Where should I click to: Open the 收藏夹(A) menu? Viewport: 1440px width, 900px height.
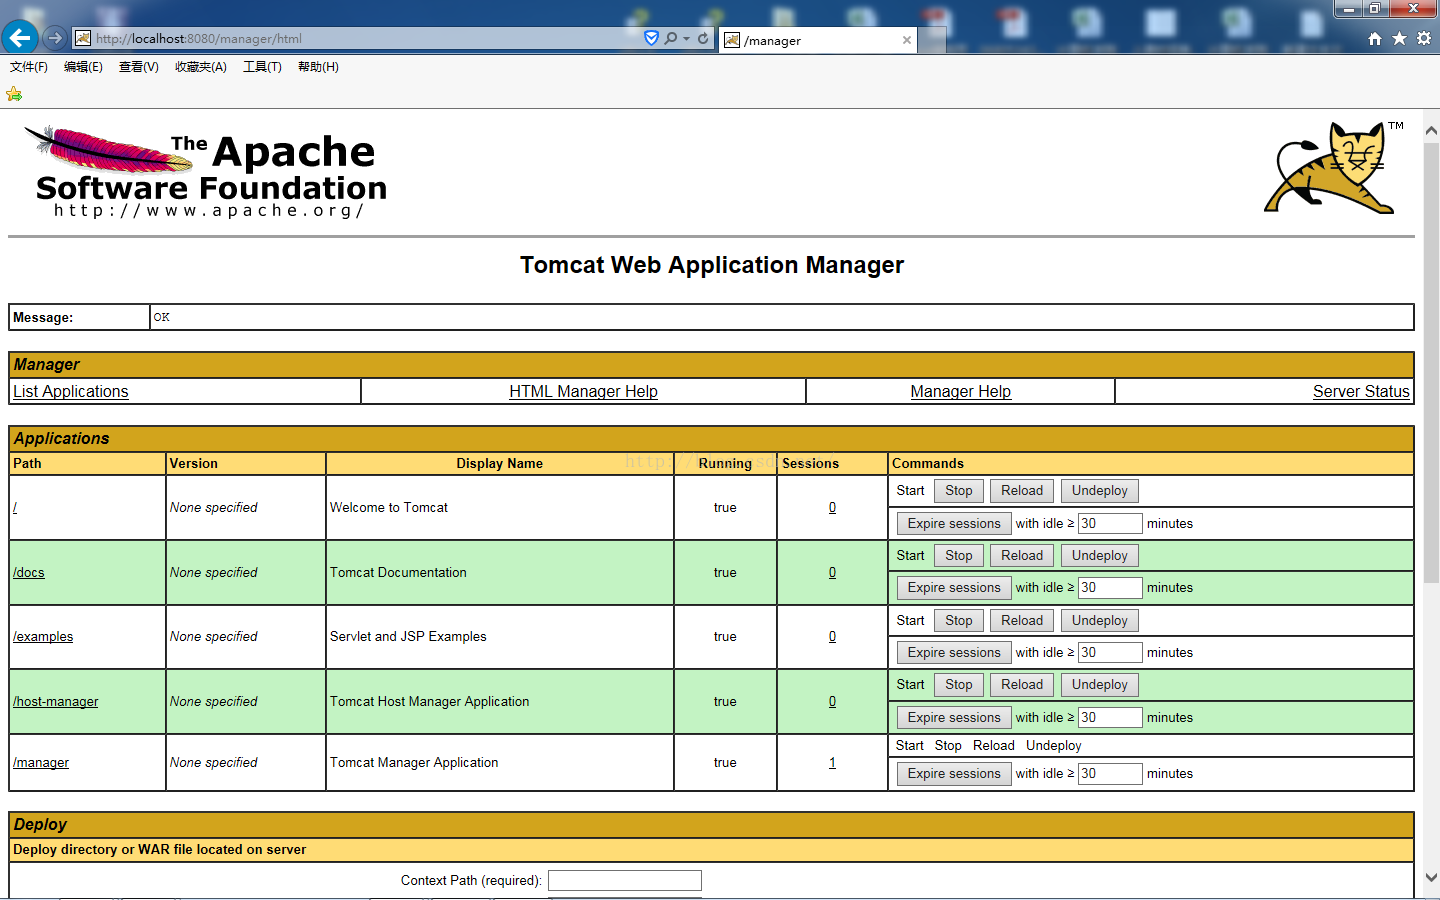coord(201,67)
